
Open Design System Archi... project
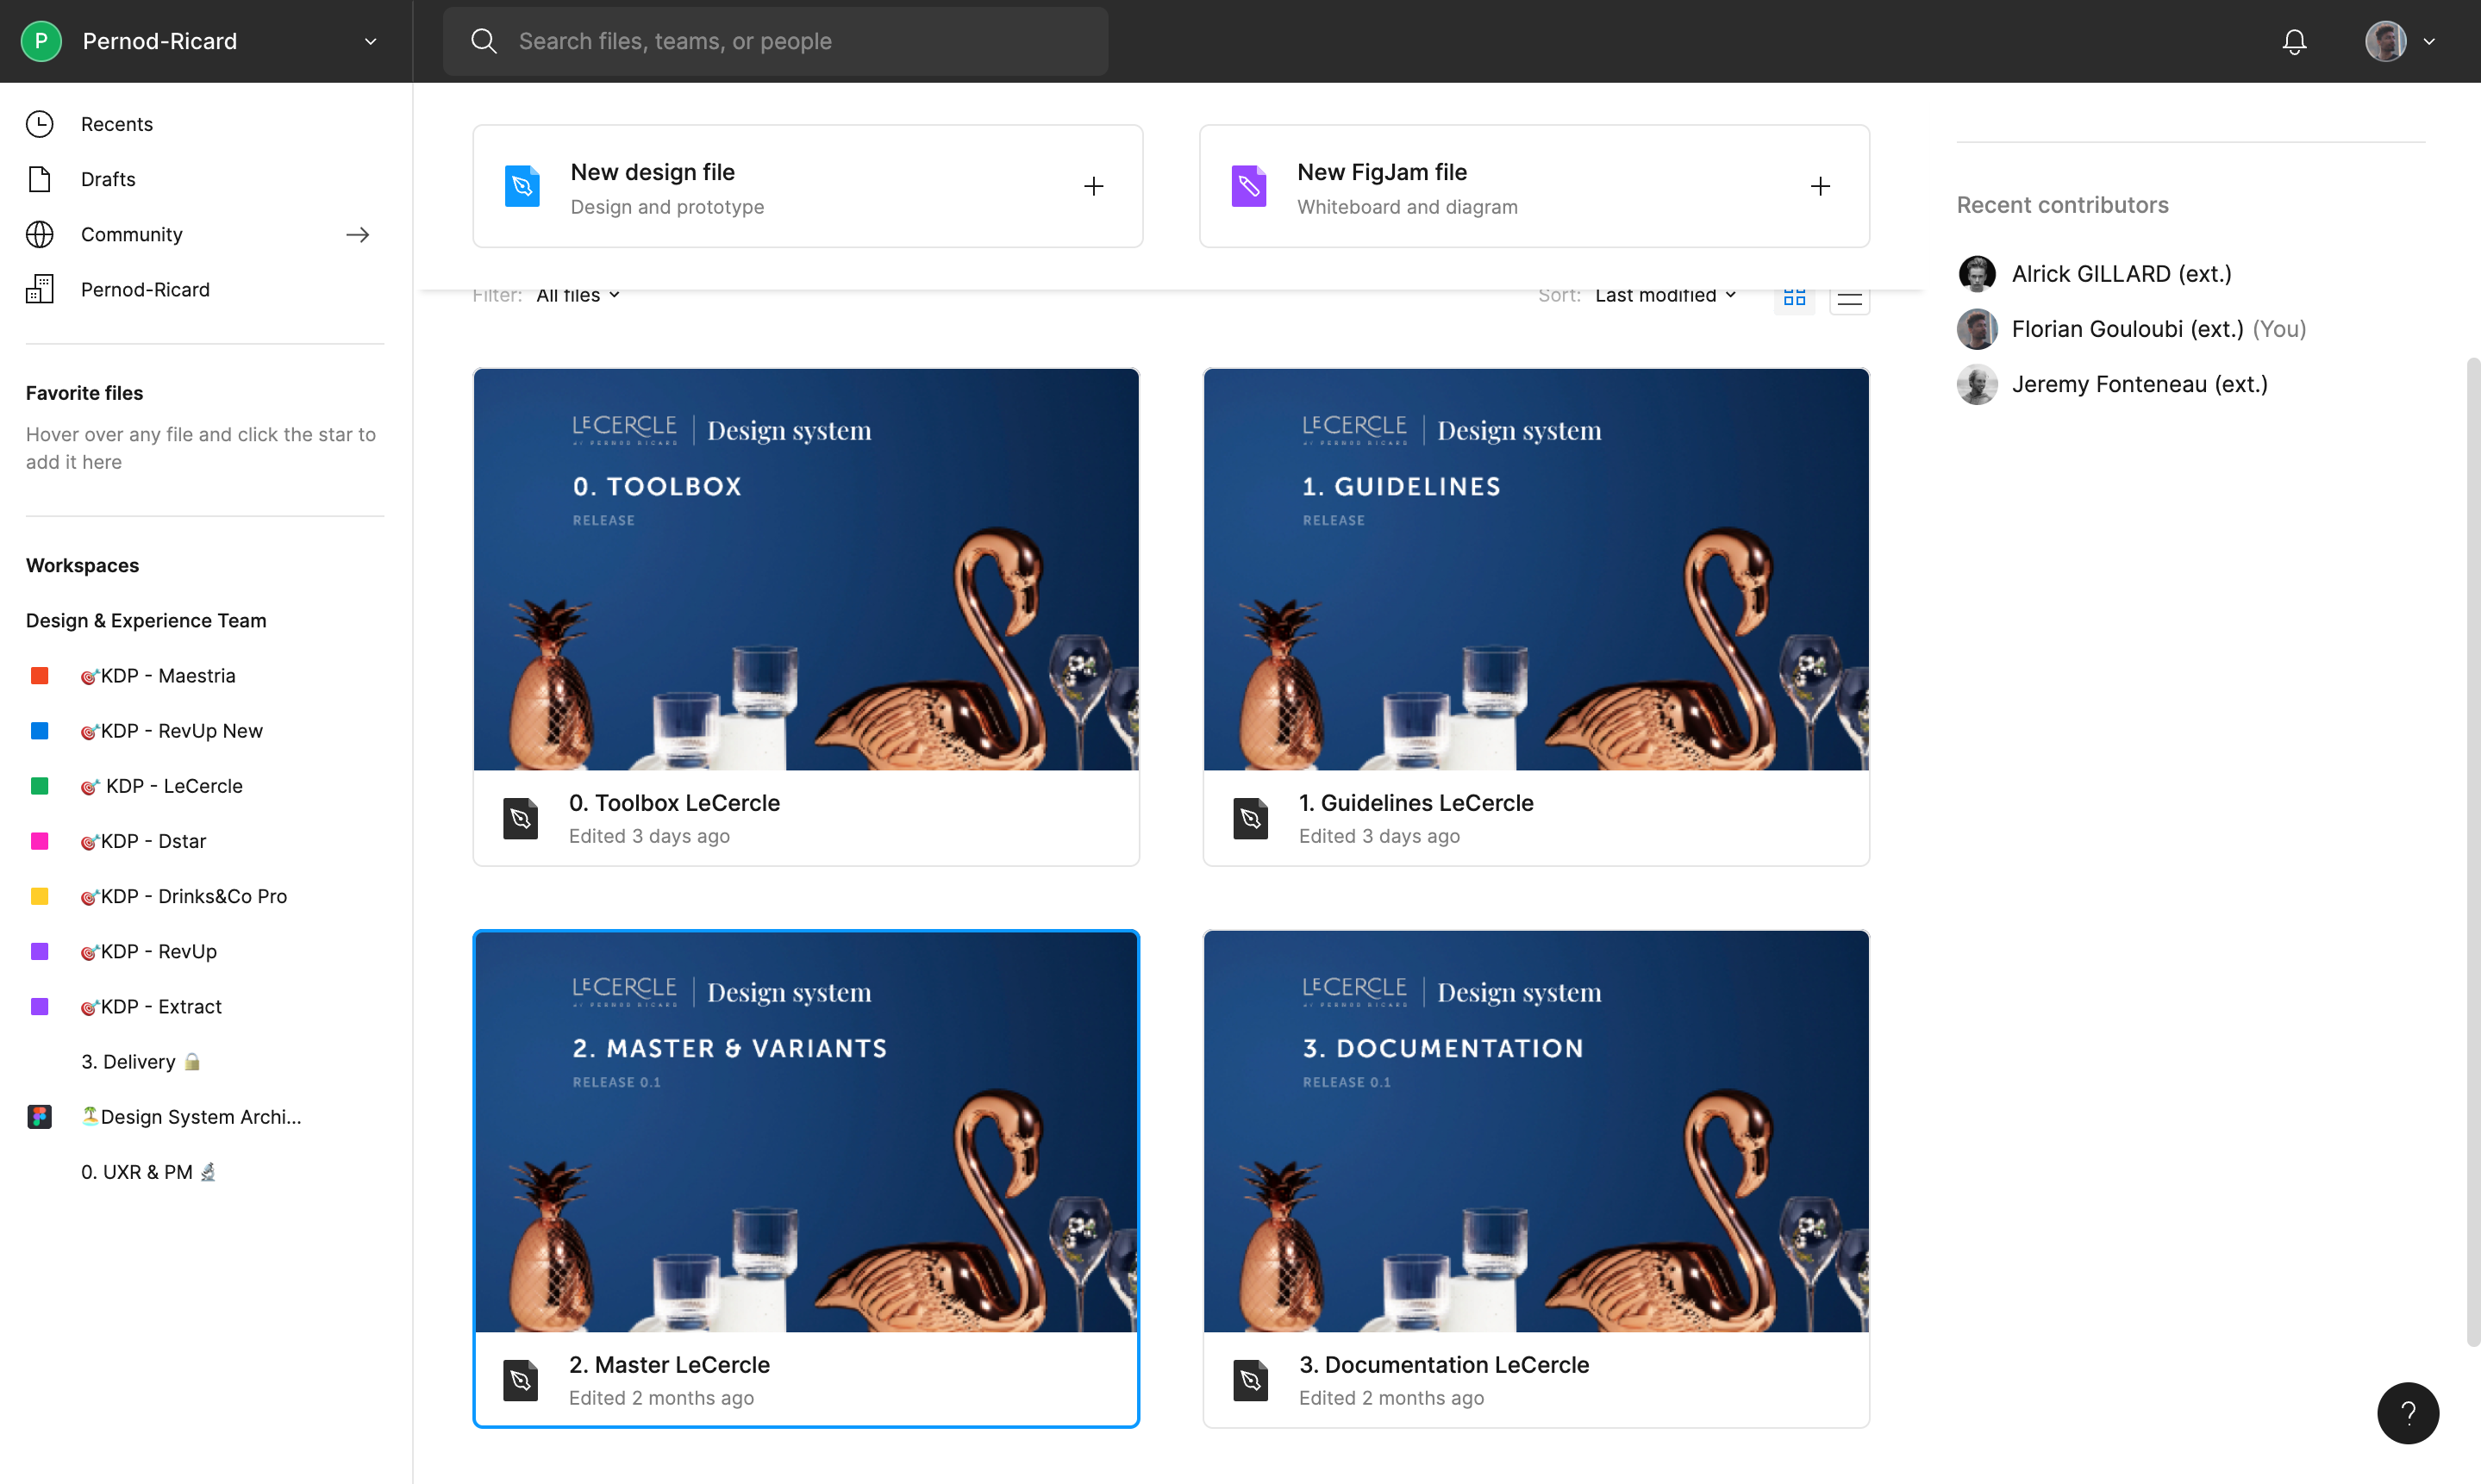click(200, 1116)
